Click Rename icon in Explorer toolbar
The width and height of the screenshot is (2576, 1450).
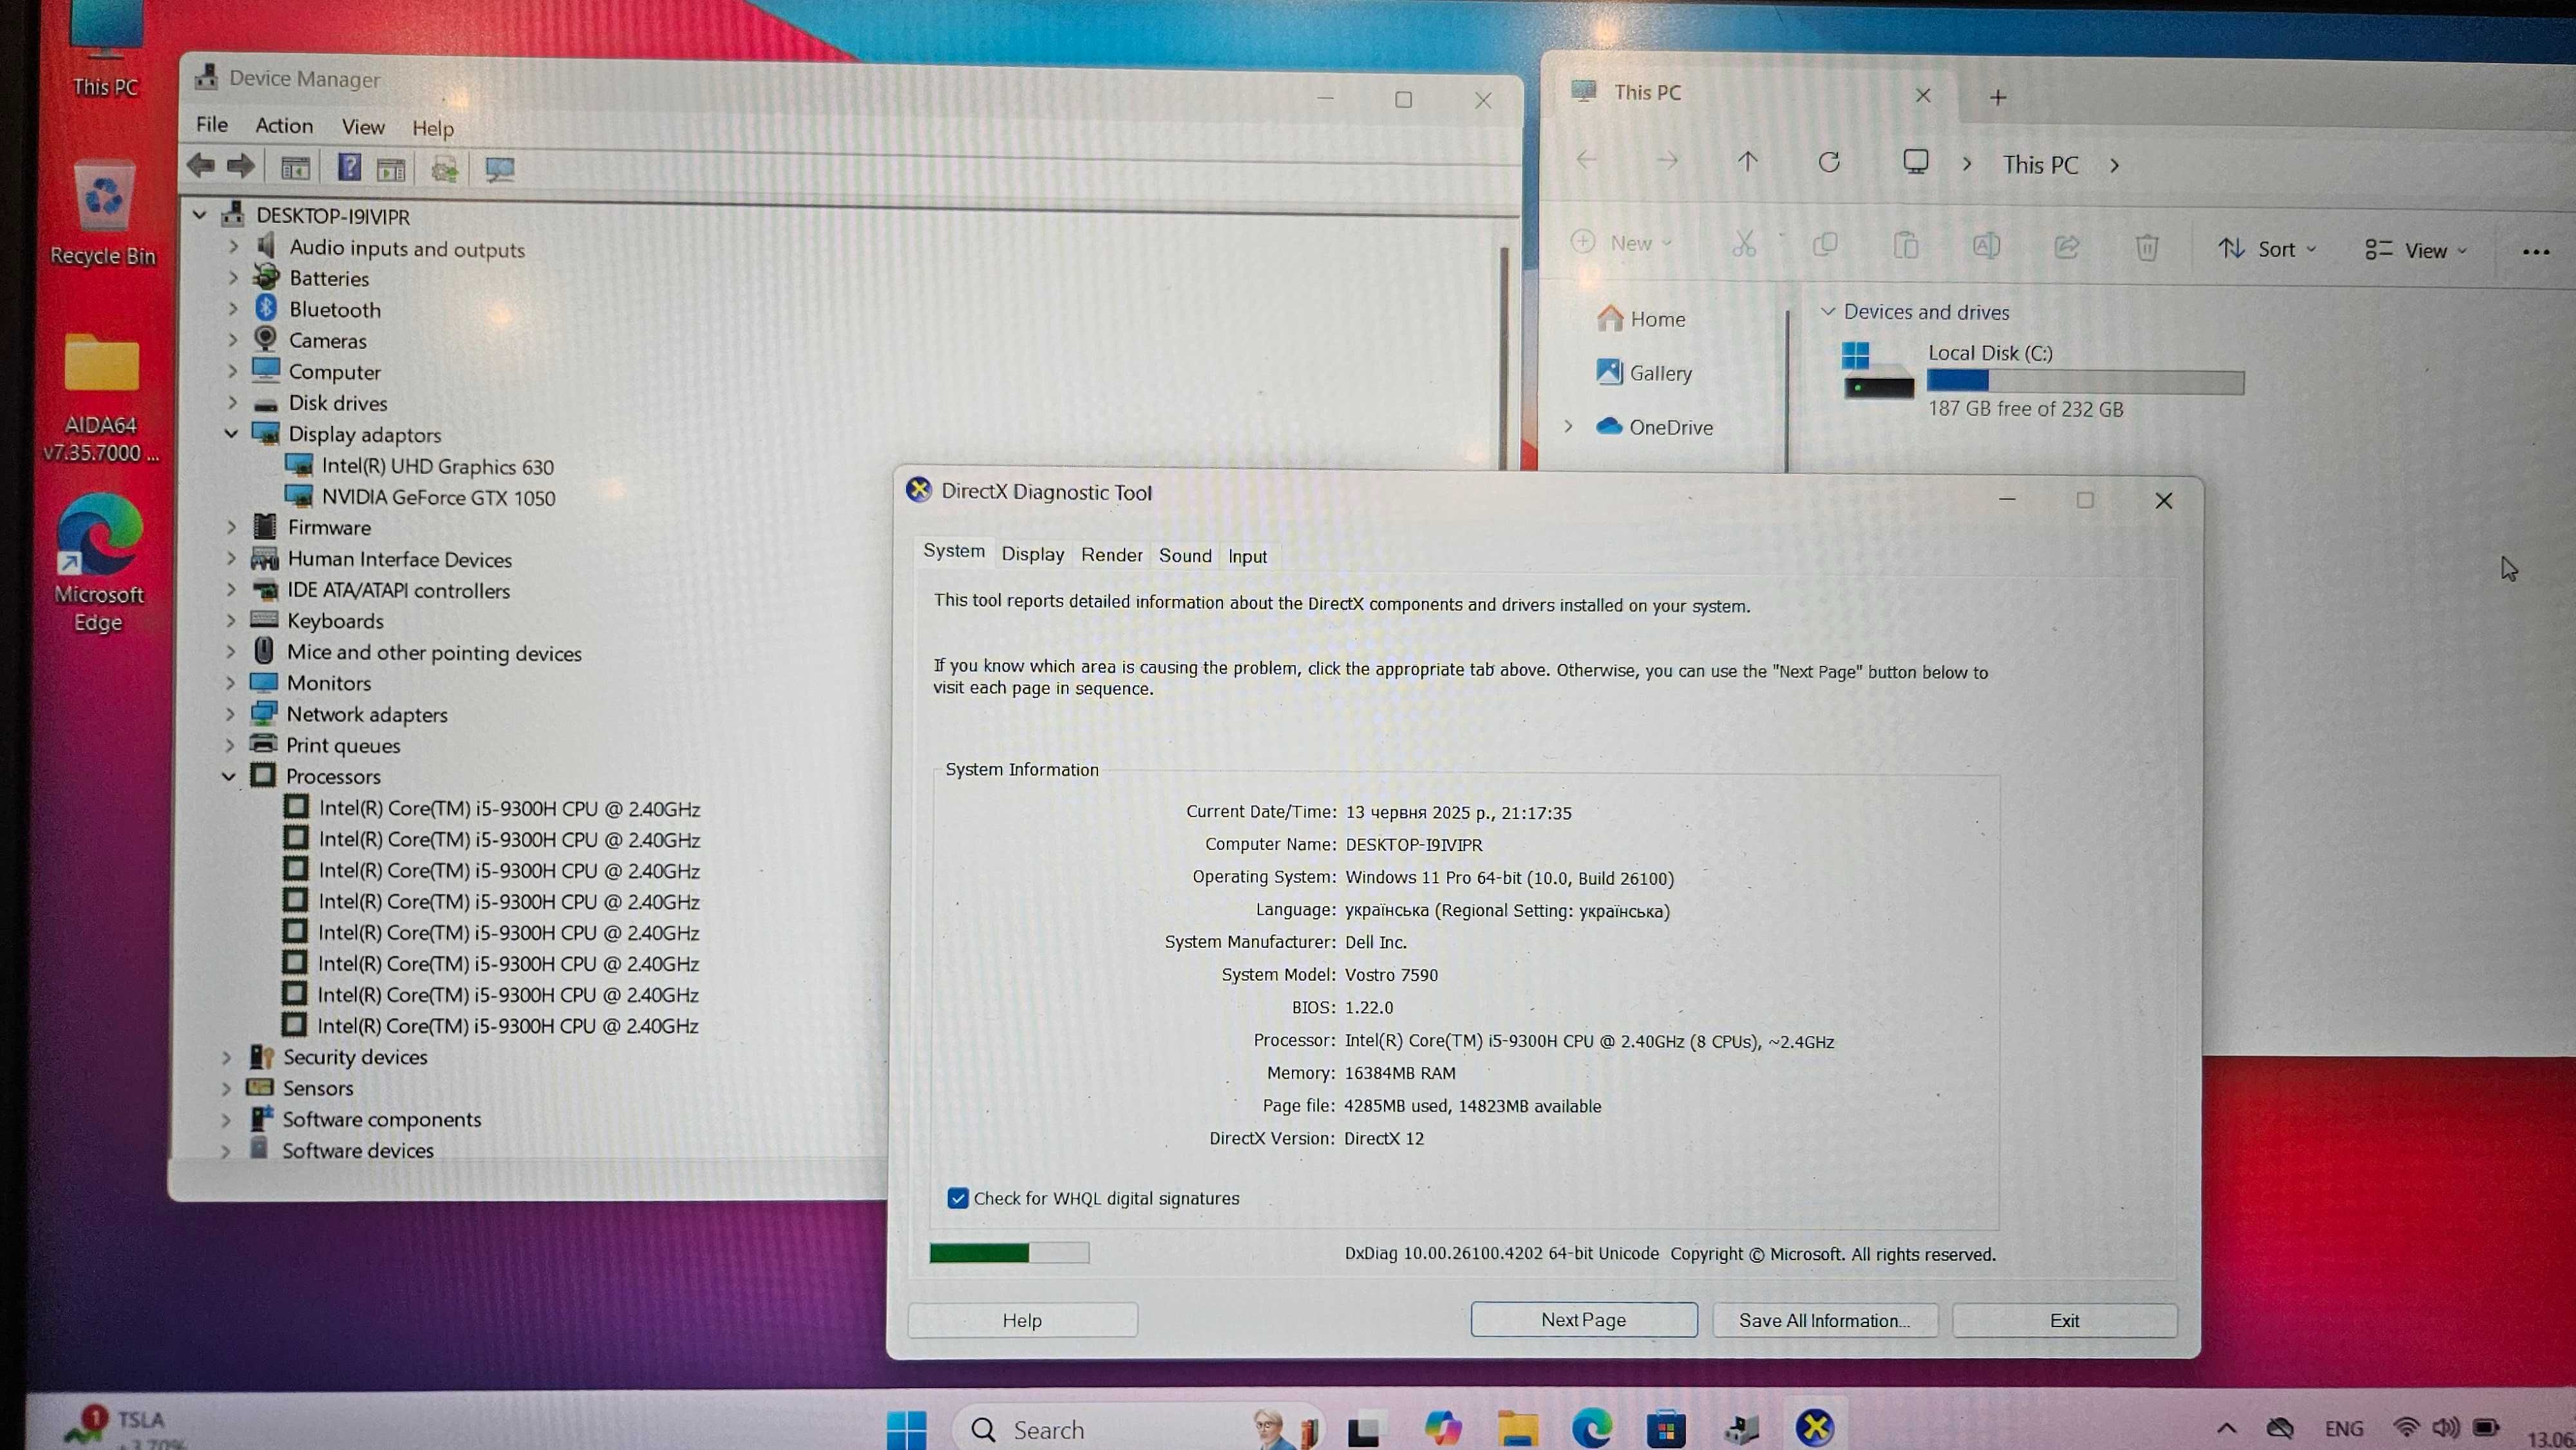[x=1986, y=245]
